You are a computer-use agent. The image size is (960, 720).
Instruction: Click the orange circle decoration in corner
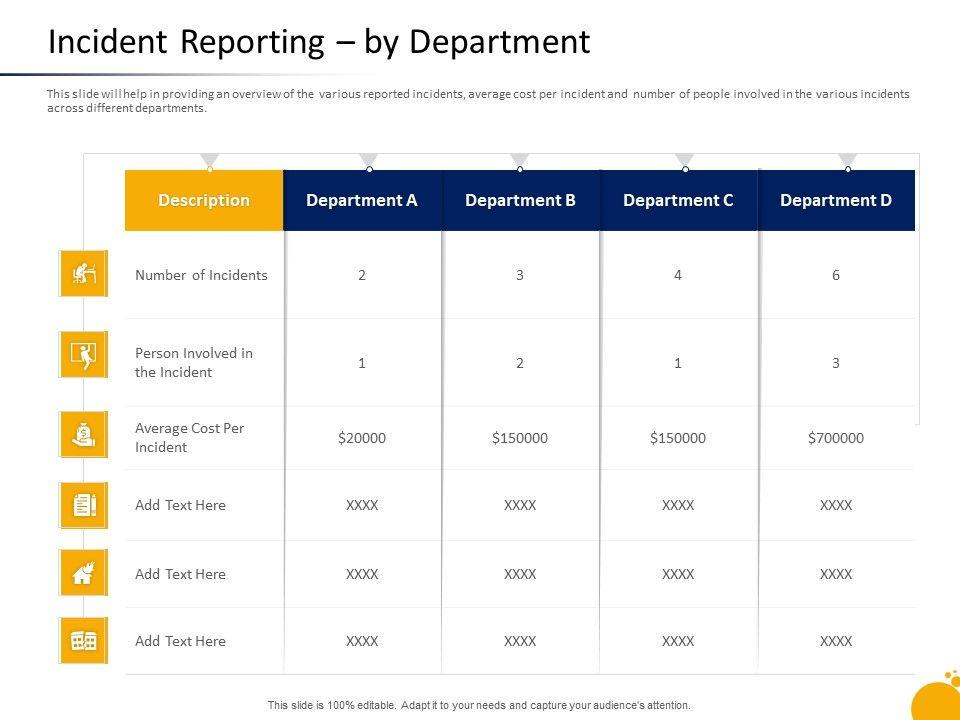(940, 698)
